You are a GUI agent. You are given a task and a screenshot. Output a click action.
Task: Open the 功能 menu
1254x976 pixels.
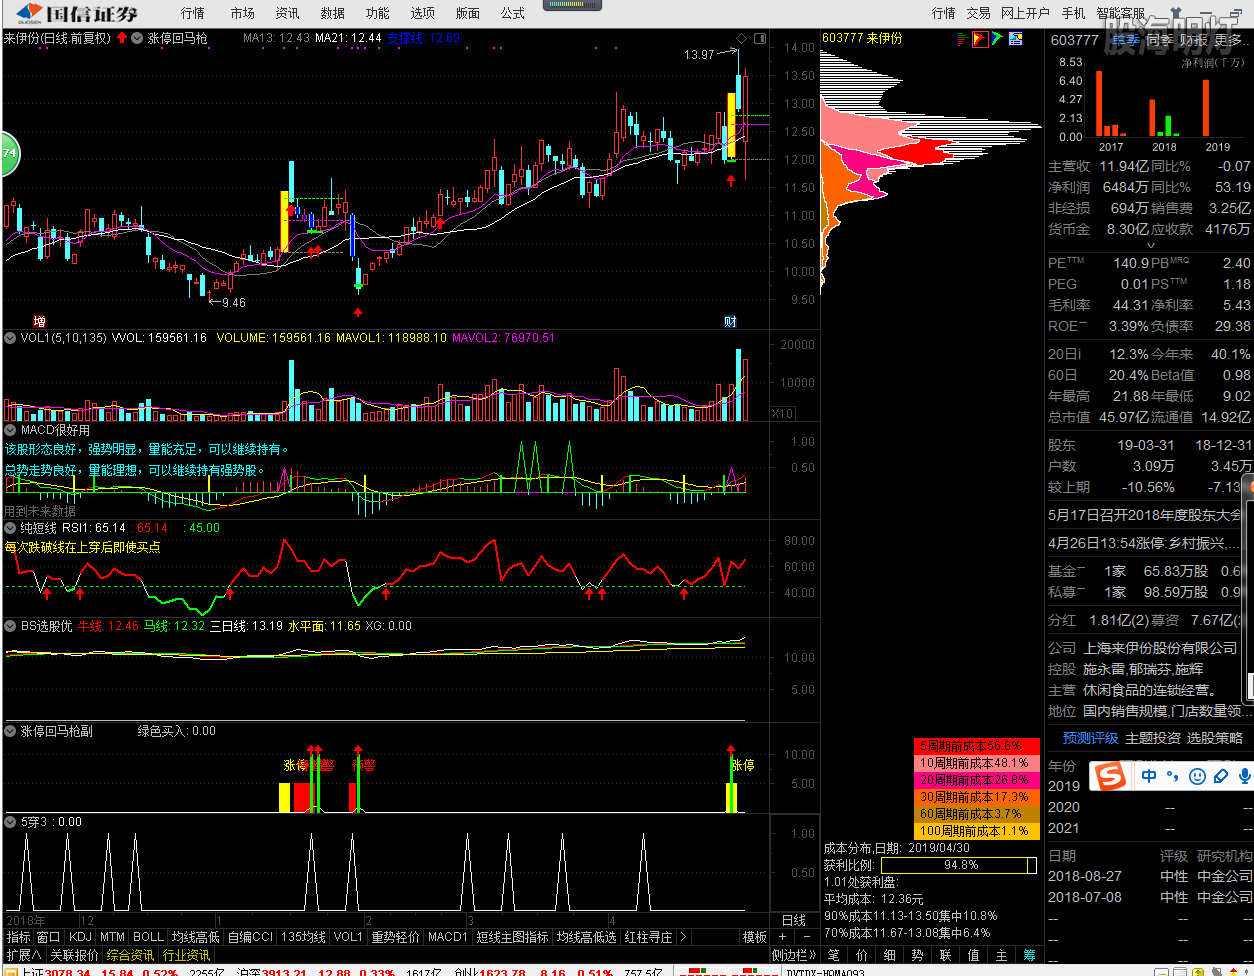point(377,13)
